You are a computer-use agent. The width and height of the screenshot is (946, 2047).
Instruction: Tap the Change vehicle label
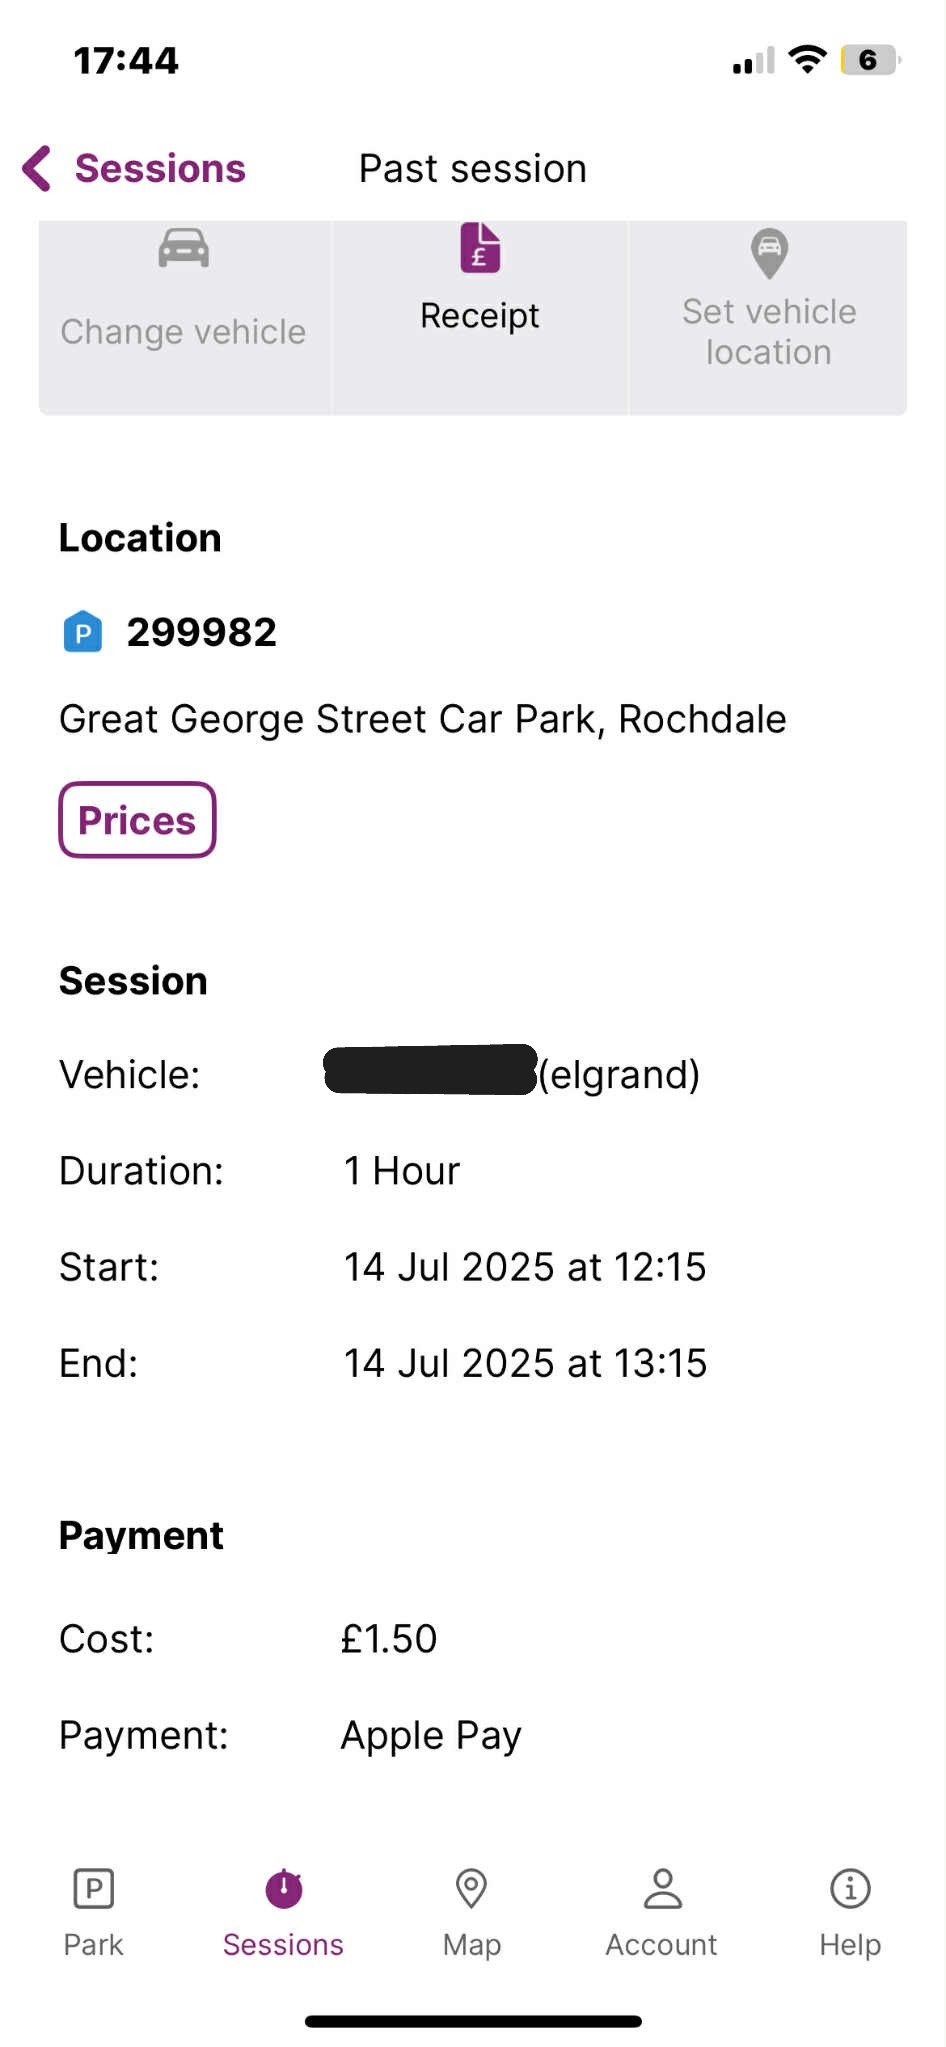[x=183, y=332]
